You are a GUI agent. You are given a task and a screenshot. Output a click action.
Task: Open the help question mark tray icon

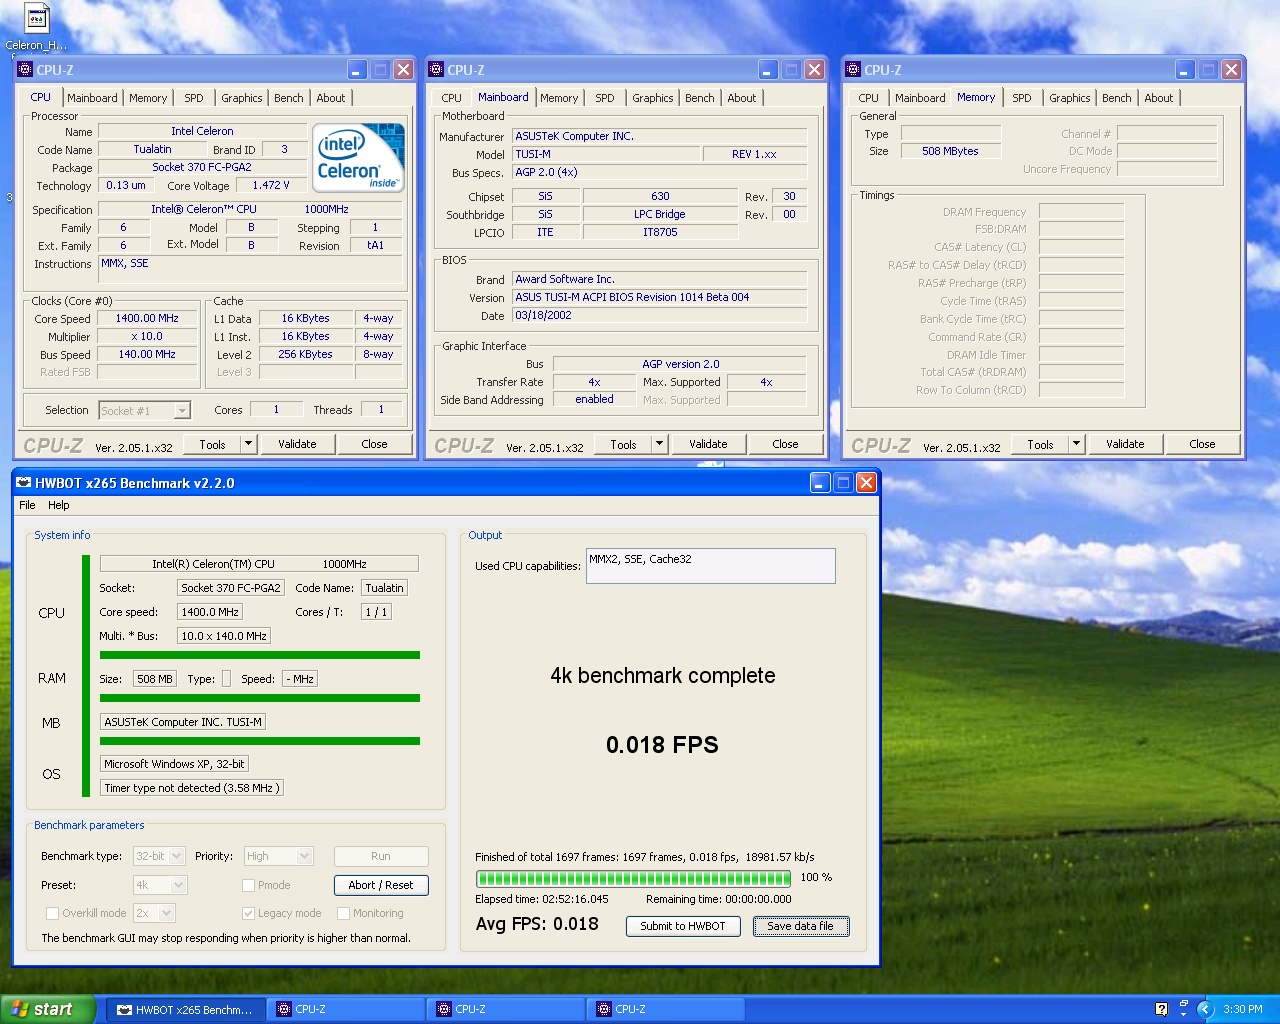[1161, 1009]
